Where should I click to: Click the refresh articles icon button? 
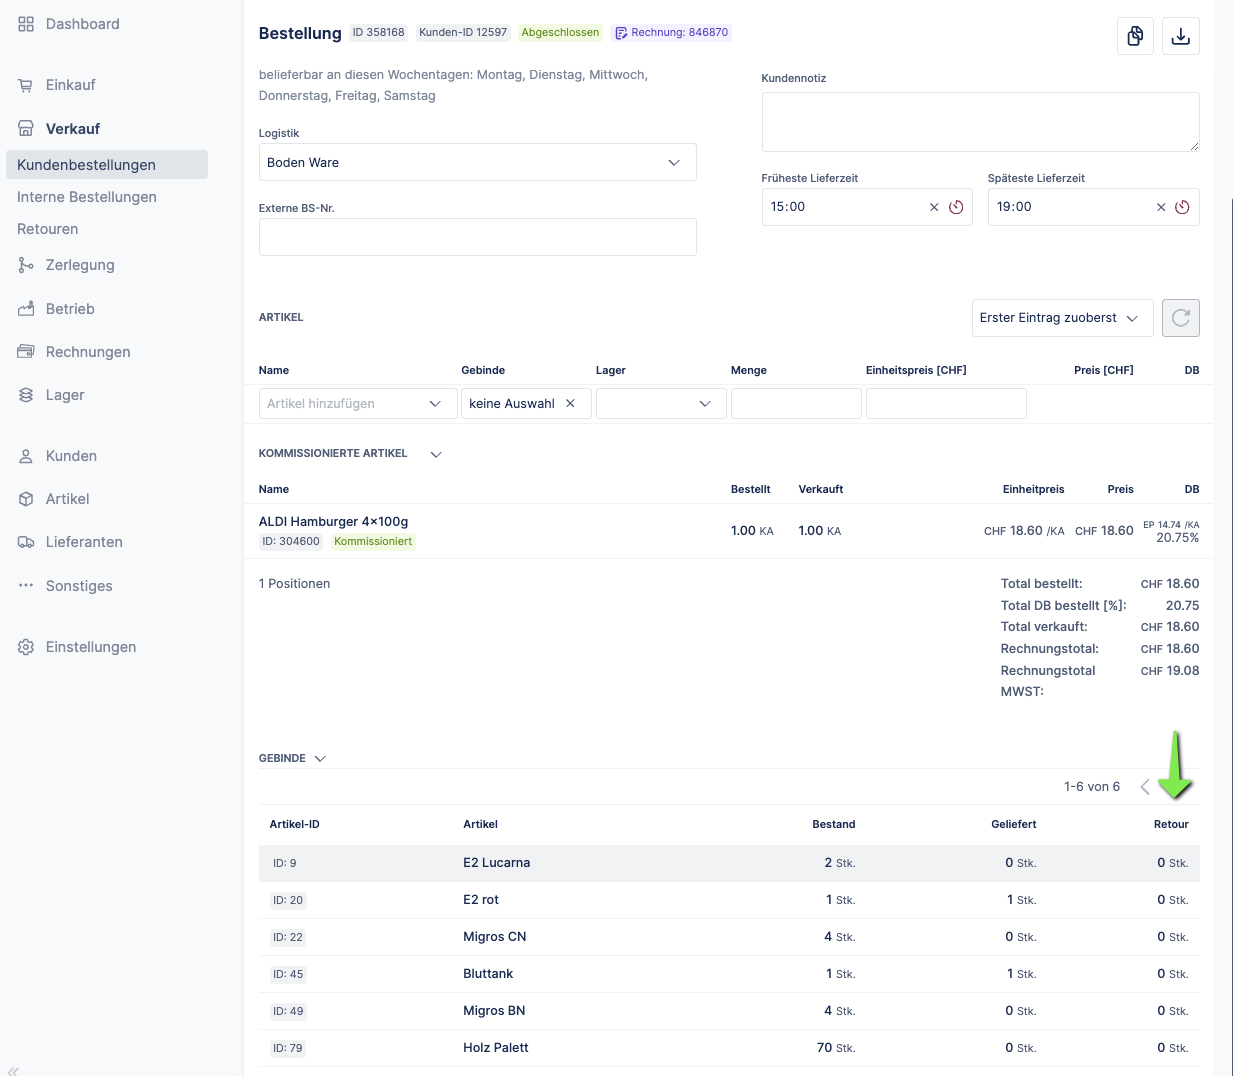1180,318
